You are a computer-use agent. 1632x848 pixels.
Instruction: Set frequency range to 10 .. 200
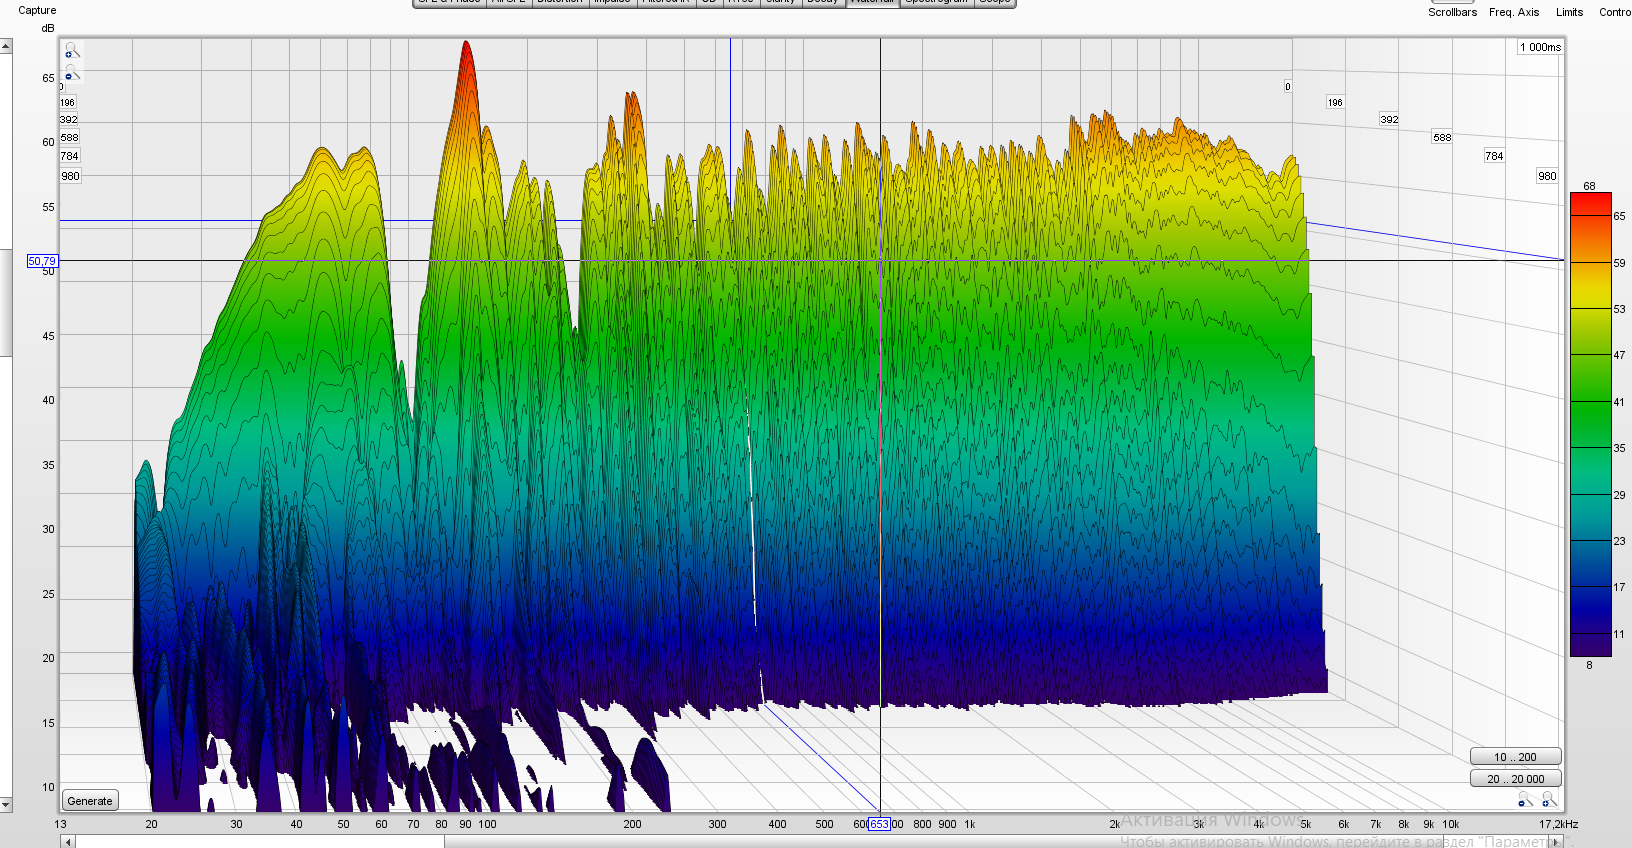click(x=1515, y=757)
